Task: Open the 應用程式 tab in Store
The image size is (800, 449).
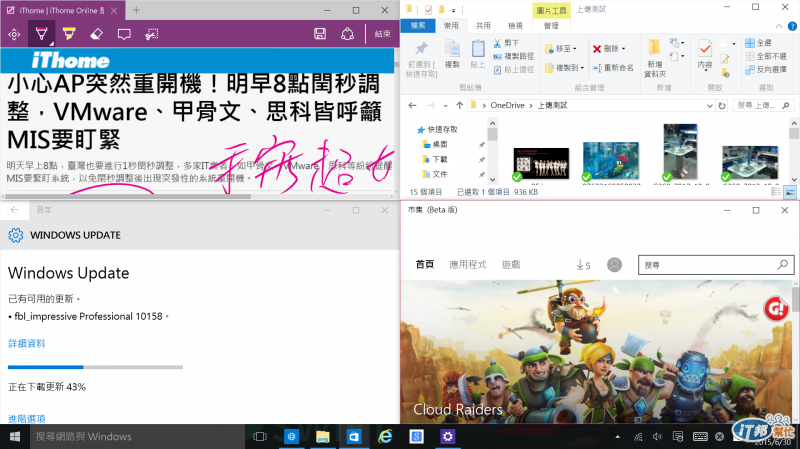Action: [468, 264]
